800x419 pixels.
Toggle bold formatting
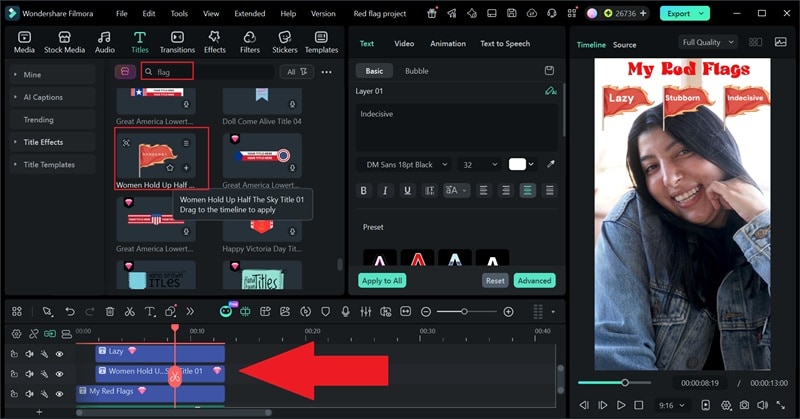(364, 190)
